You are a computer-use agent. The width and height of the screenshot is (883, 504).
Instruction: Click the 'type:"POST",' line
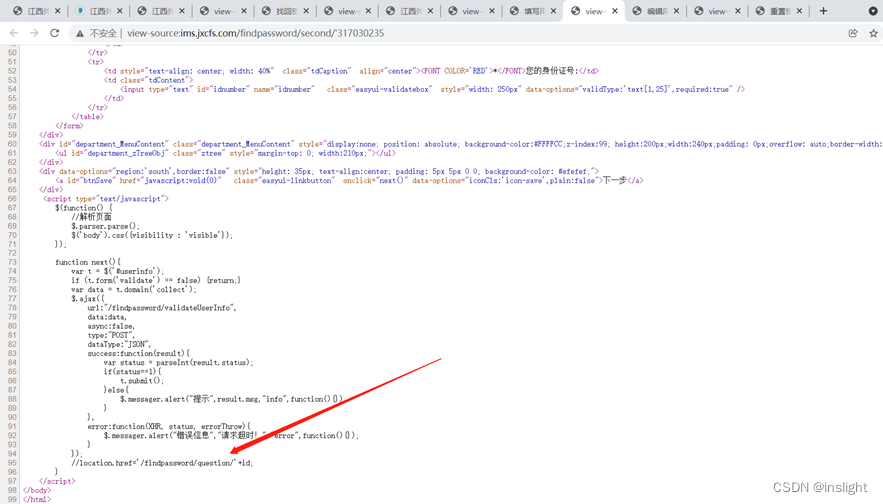(x=111, y=335)
